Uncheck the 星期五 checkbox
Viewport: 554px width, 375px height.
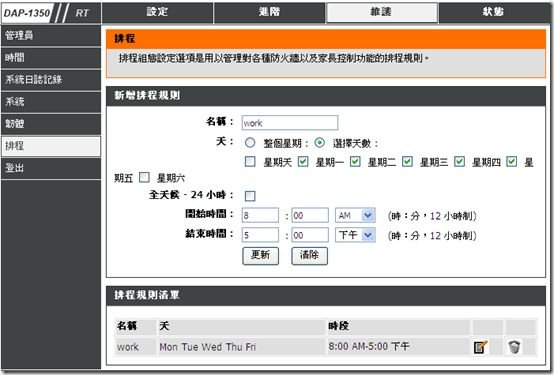(x=511, y=162)
